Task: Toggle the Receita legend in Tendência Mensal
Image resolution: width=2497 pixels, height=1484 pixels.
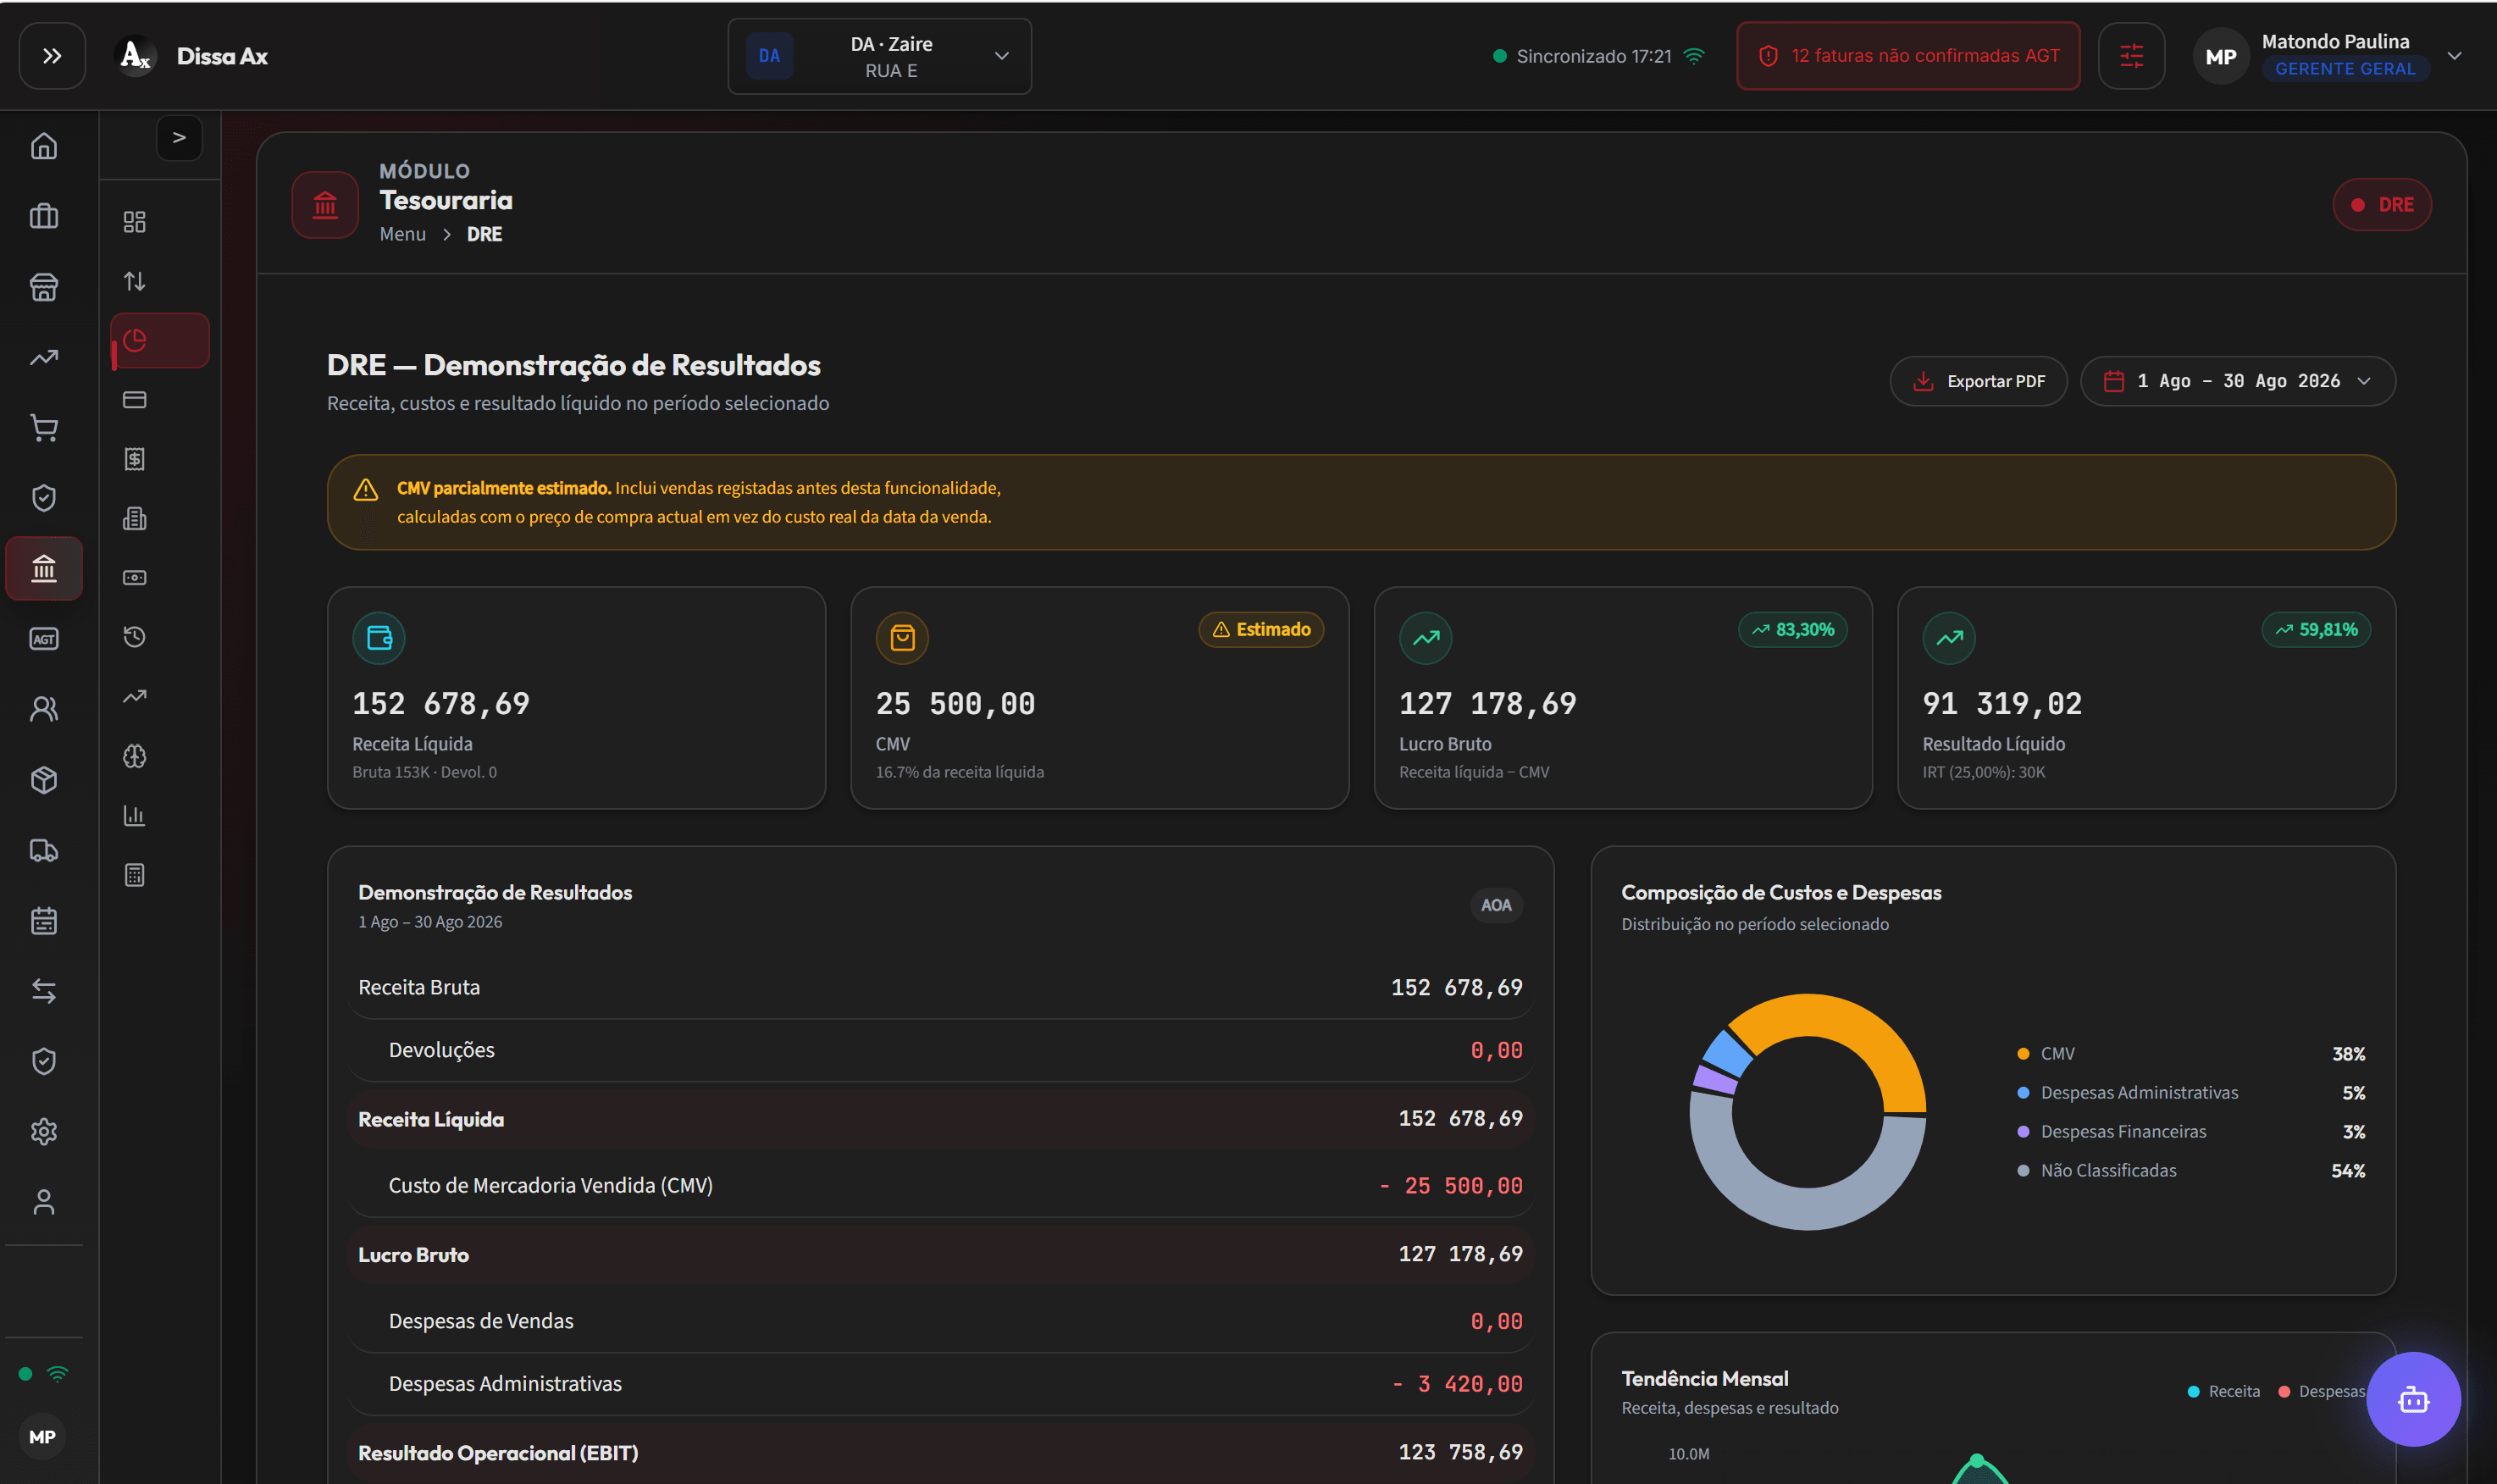Action: pos(2223,1391)
